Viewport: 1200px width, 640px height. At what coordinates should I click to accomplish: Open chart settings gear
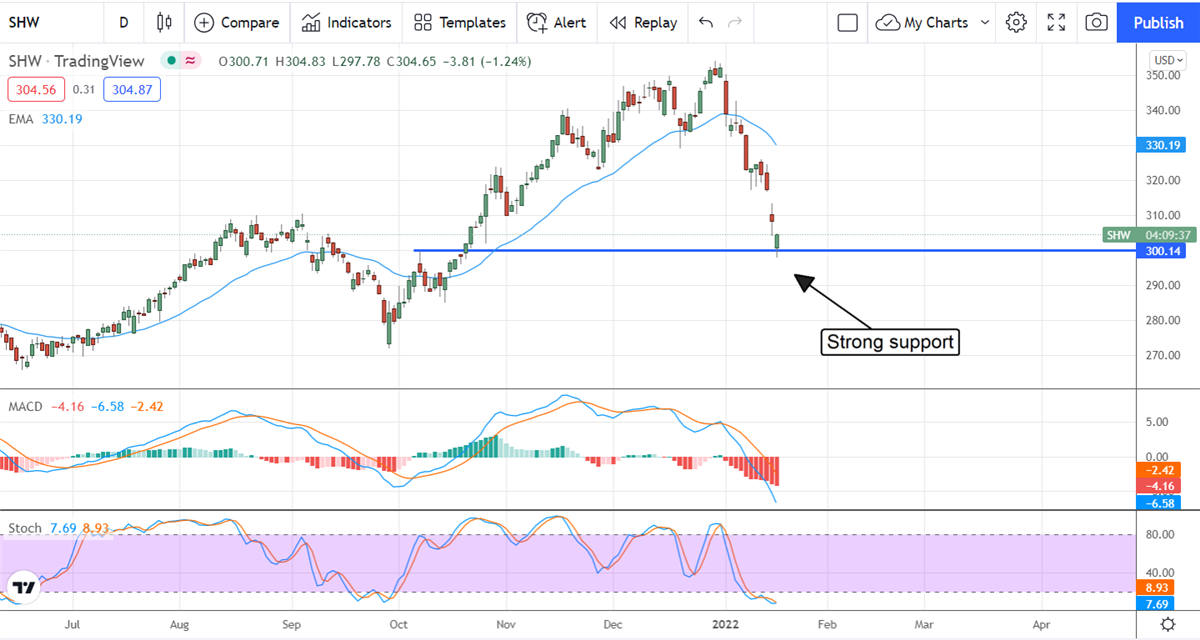(1017, 22)
